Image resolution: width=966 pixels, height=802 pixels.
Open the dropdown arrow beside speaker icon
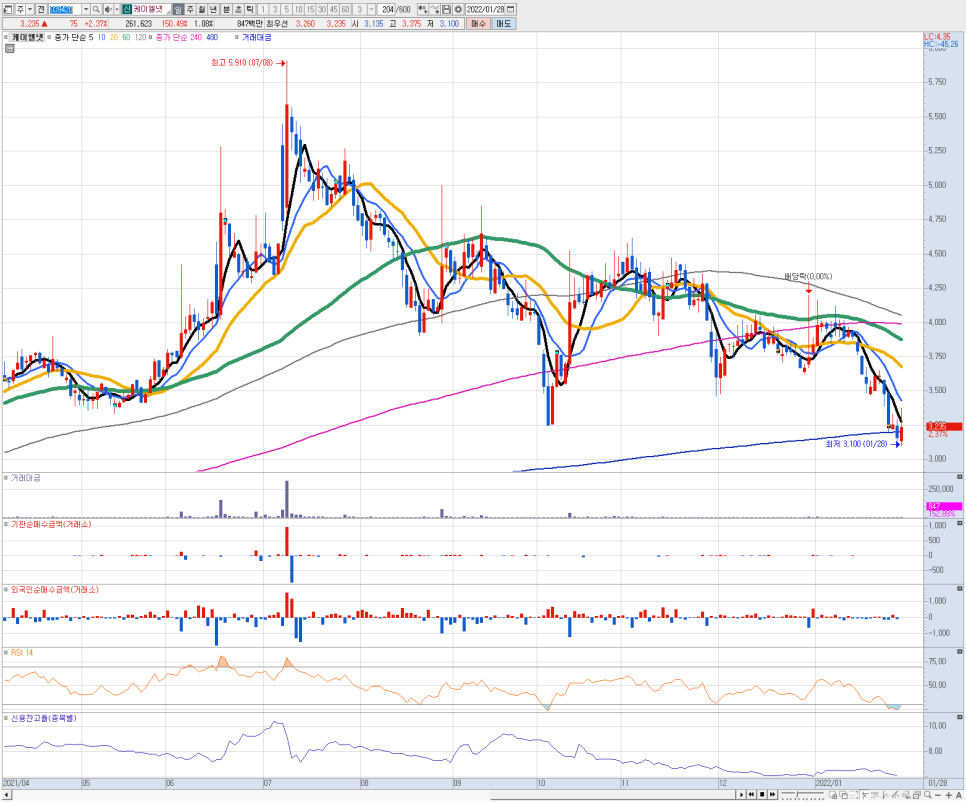point(117,9)
